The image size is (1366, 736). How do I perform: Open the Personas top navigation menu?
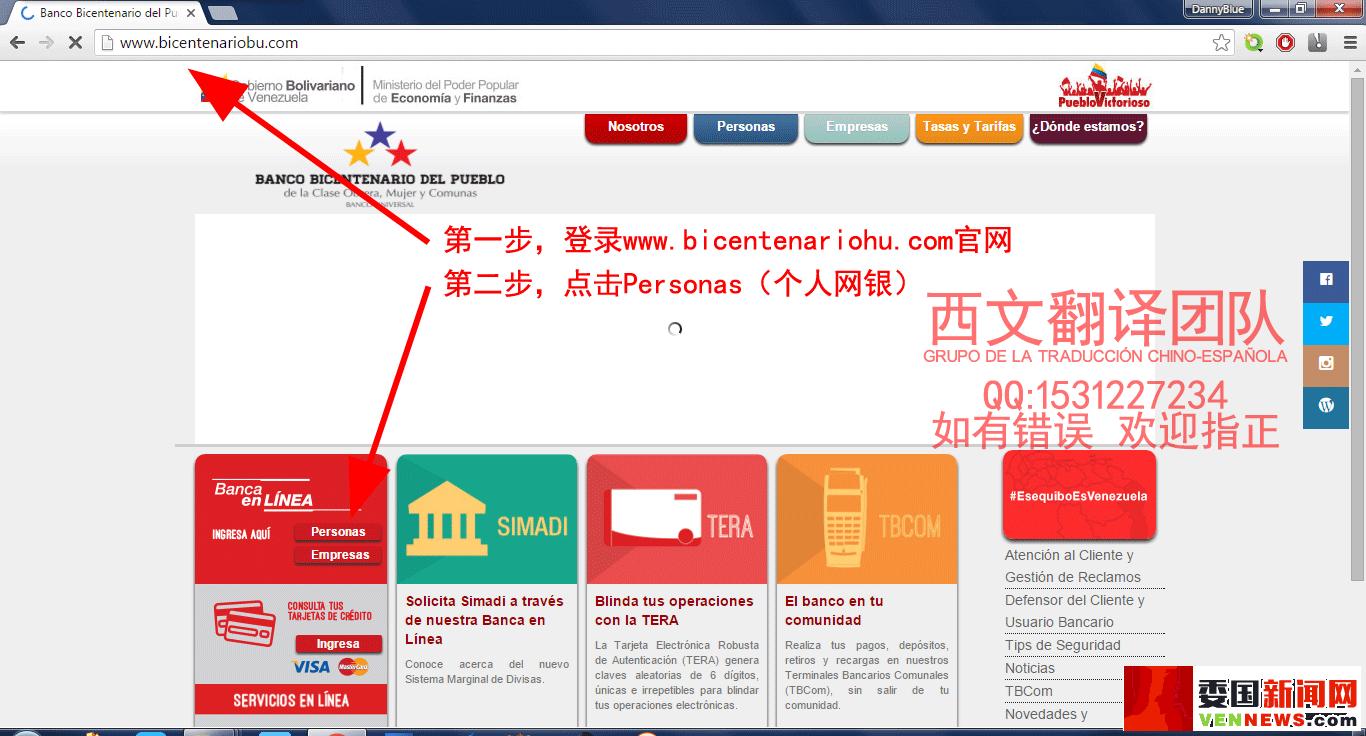(746, 127)
